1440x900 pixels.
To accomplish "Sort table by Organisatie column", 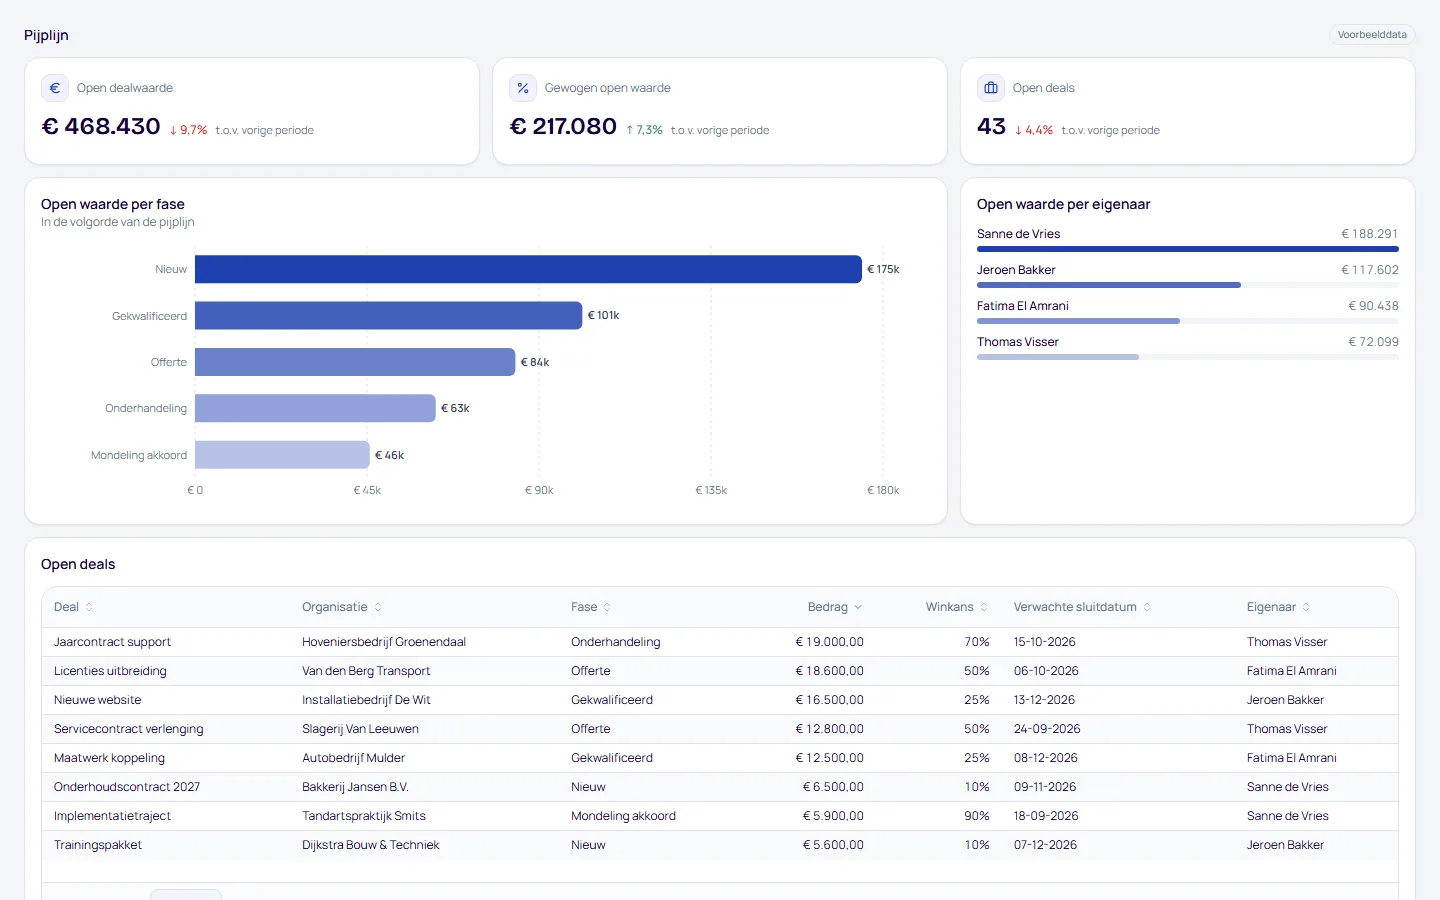I will click(342, 607).
